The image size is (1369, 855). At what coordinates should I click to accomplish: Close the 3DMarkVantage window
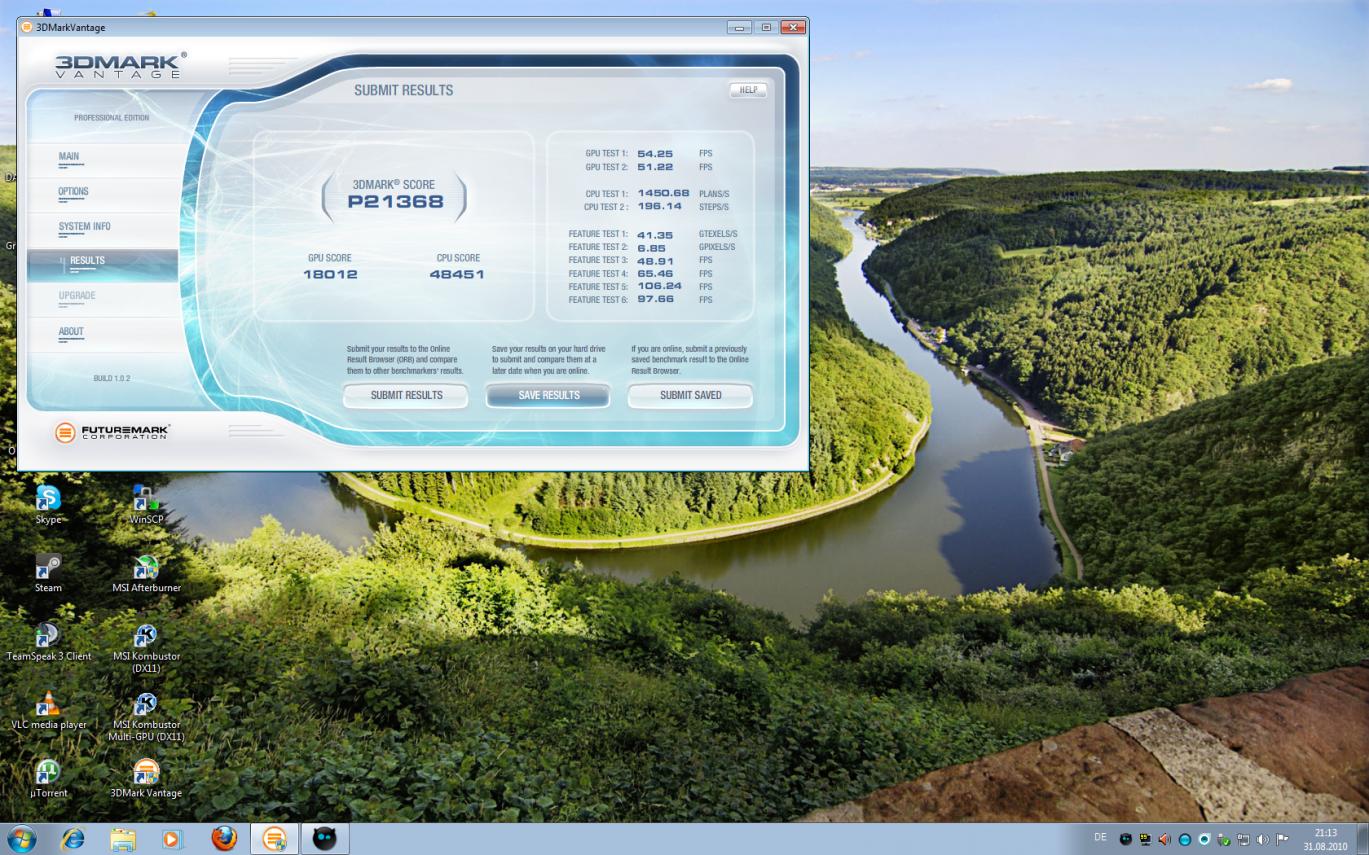793,27
